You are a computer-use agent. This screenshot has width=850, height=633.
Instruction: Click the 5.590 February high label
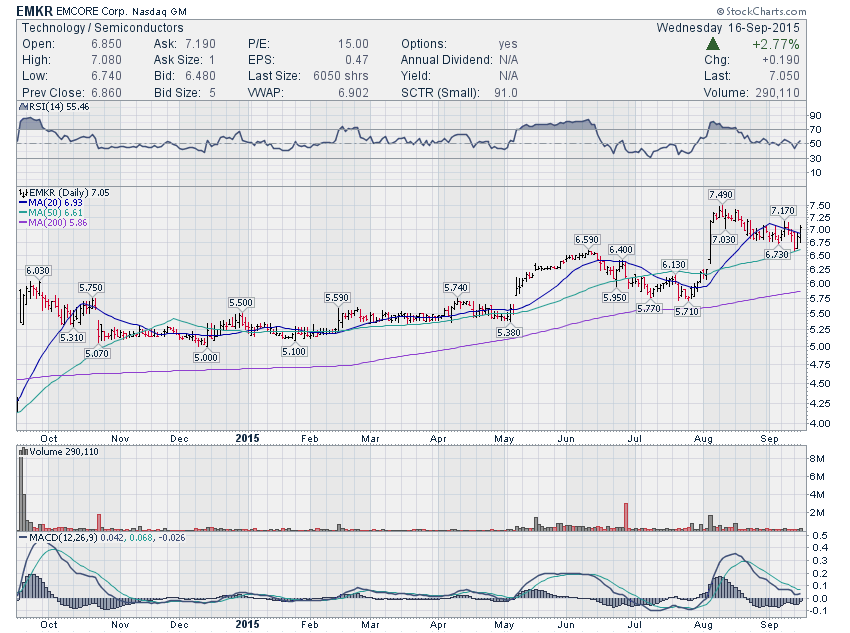(x=337, y=298)
